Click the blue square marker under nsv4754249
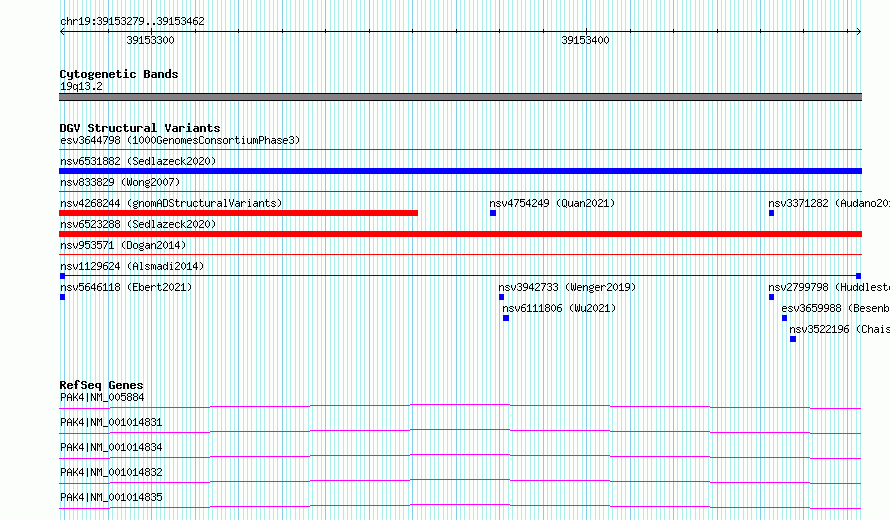 click(493, 213)
